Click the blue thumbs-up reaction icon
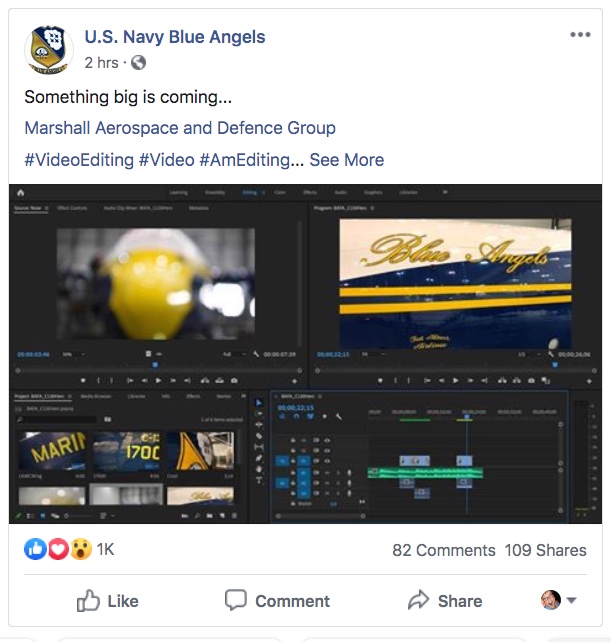This screenshot has width=611, height=642. pyautogui.click(x=35, y=549)
